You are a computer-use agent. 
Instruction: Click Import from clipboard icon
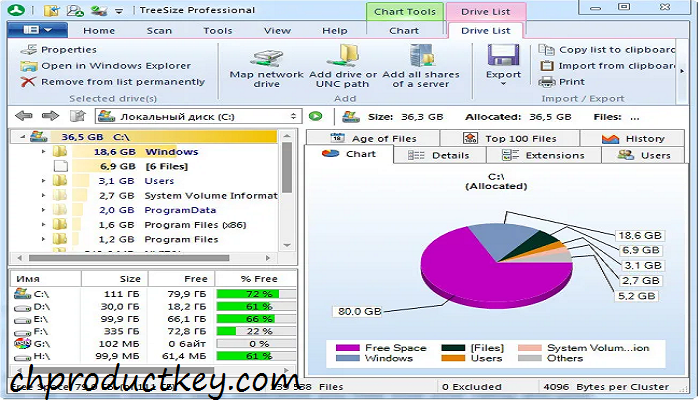[546, 66]
